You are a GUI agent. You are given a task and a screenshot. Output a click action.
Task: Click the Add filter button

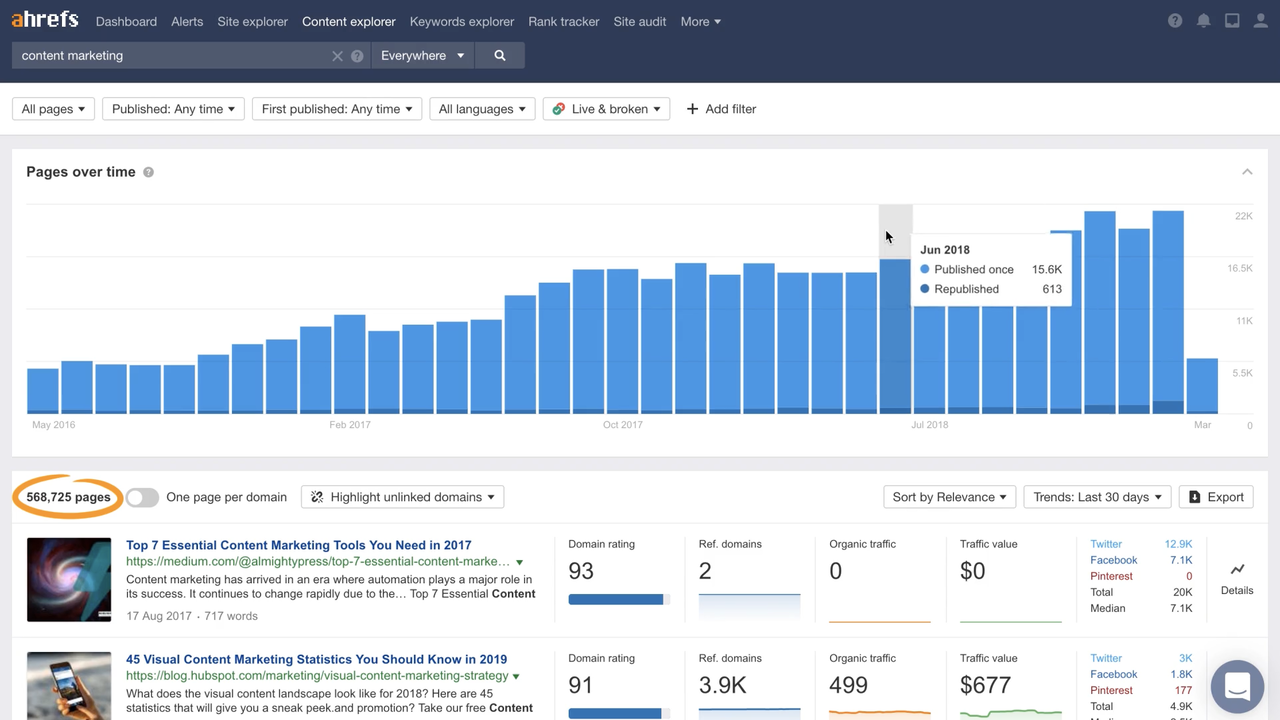click(x=721, y=109)
